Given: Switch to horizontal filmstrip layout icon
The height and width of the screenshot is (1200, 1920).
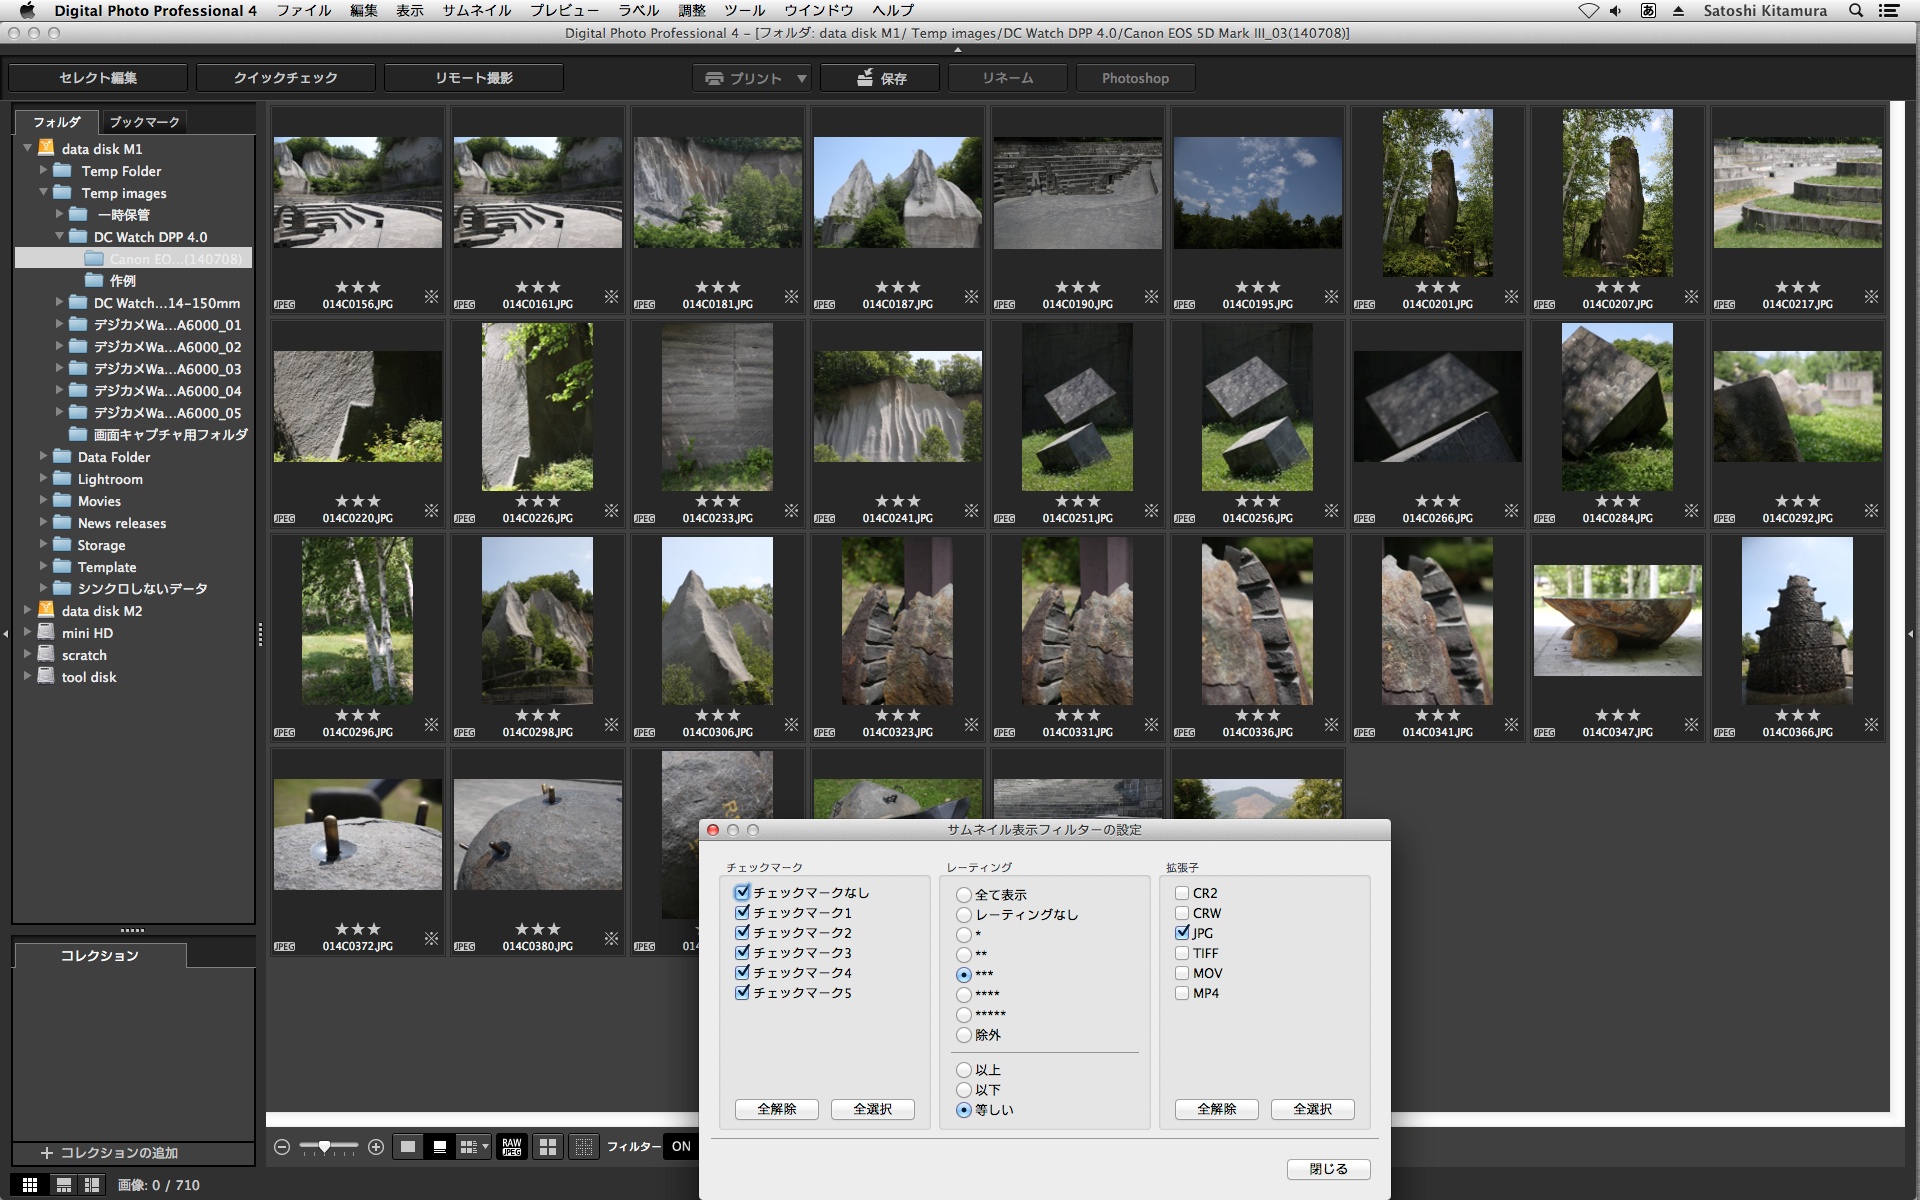Looking at the screenshot, I should pos(64,1185).
